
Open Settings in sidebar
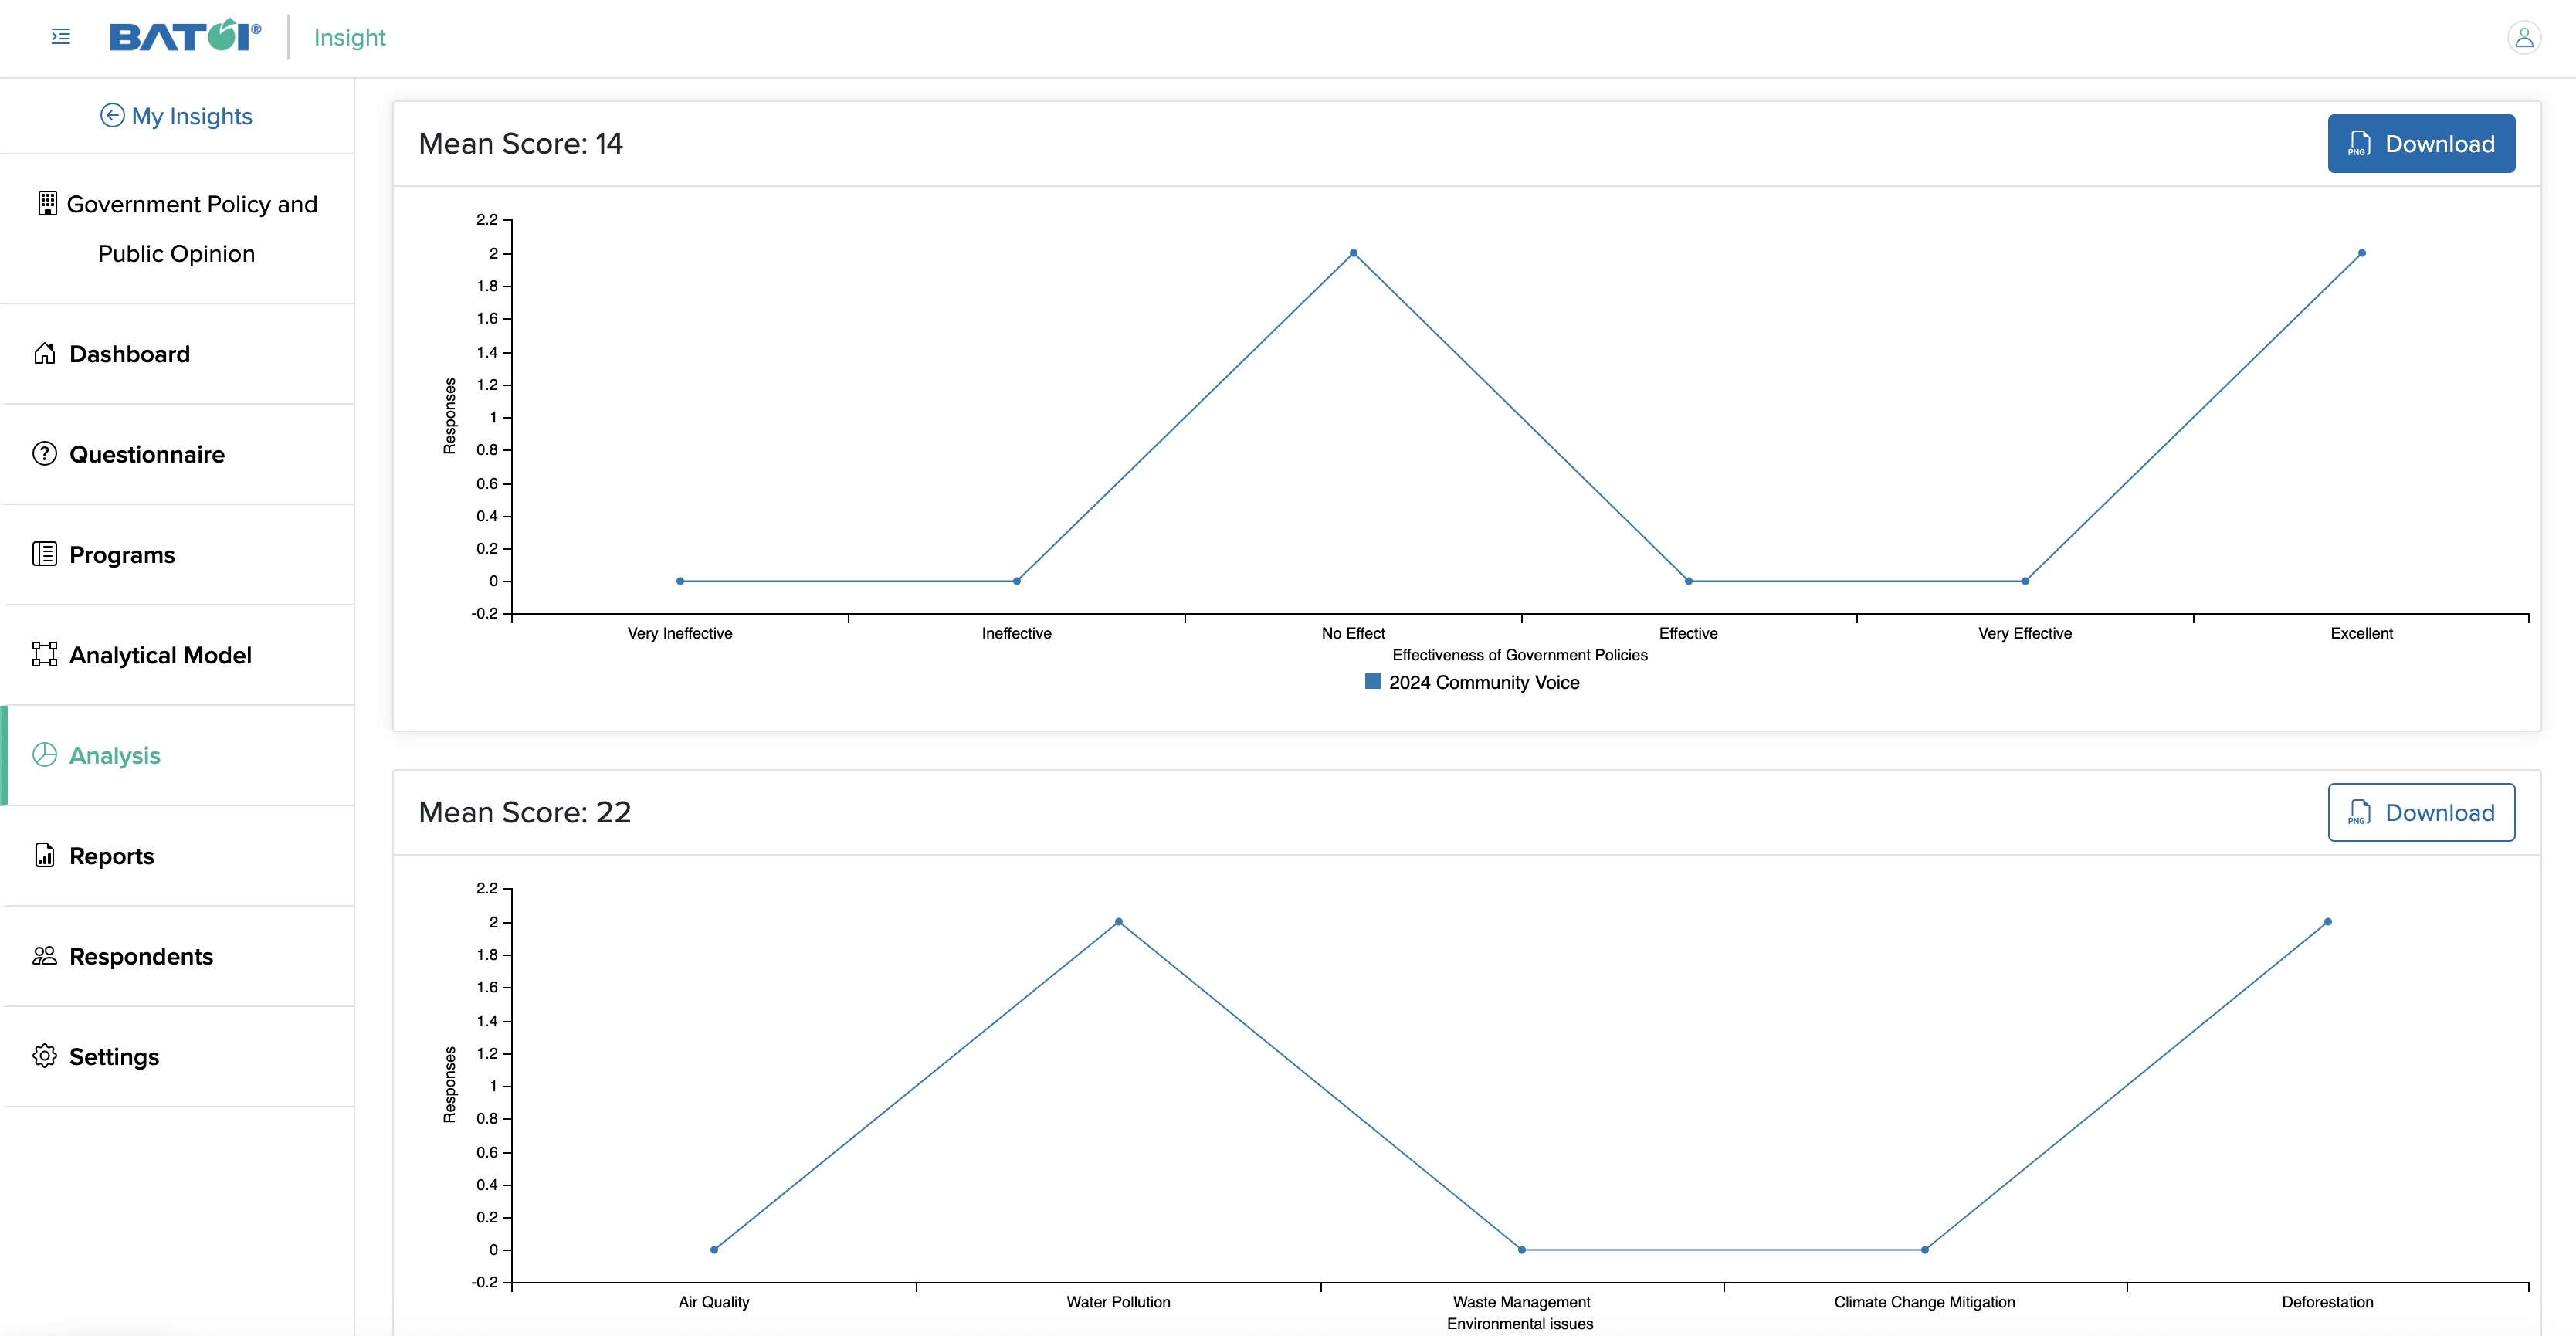(177, 1057)
